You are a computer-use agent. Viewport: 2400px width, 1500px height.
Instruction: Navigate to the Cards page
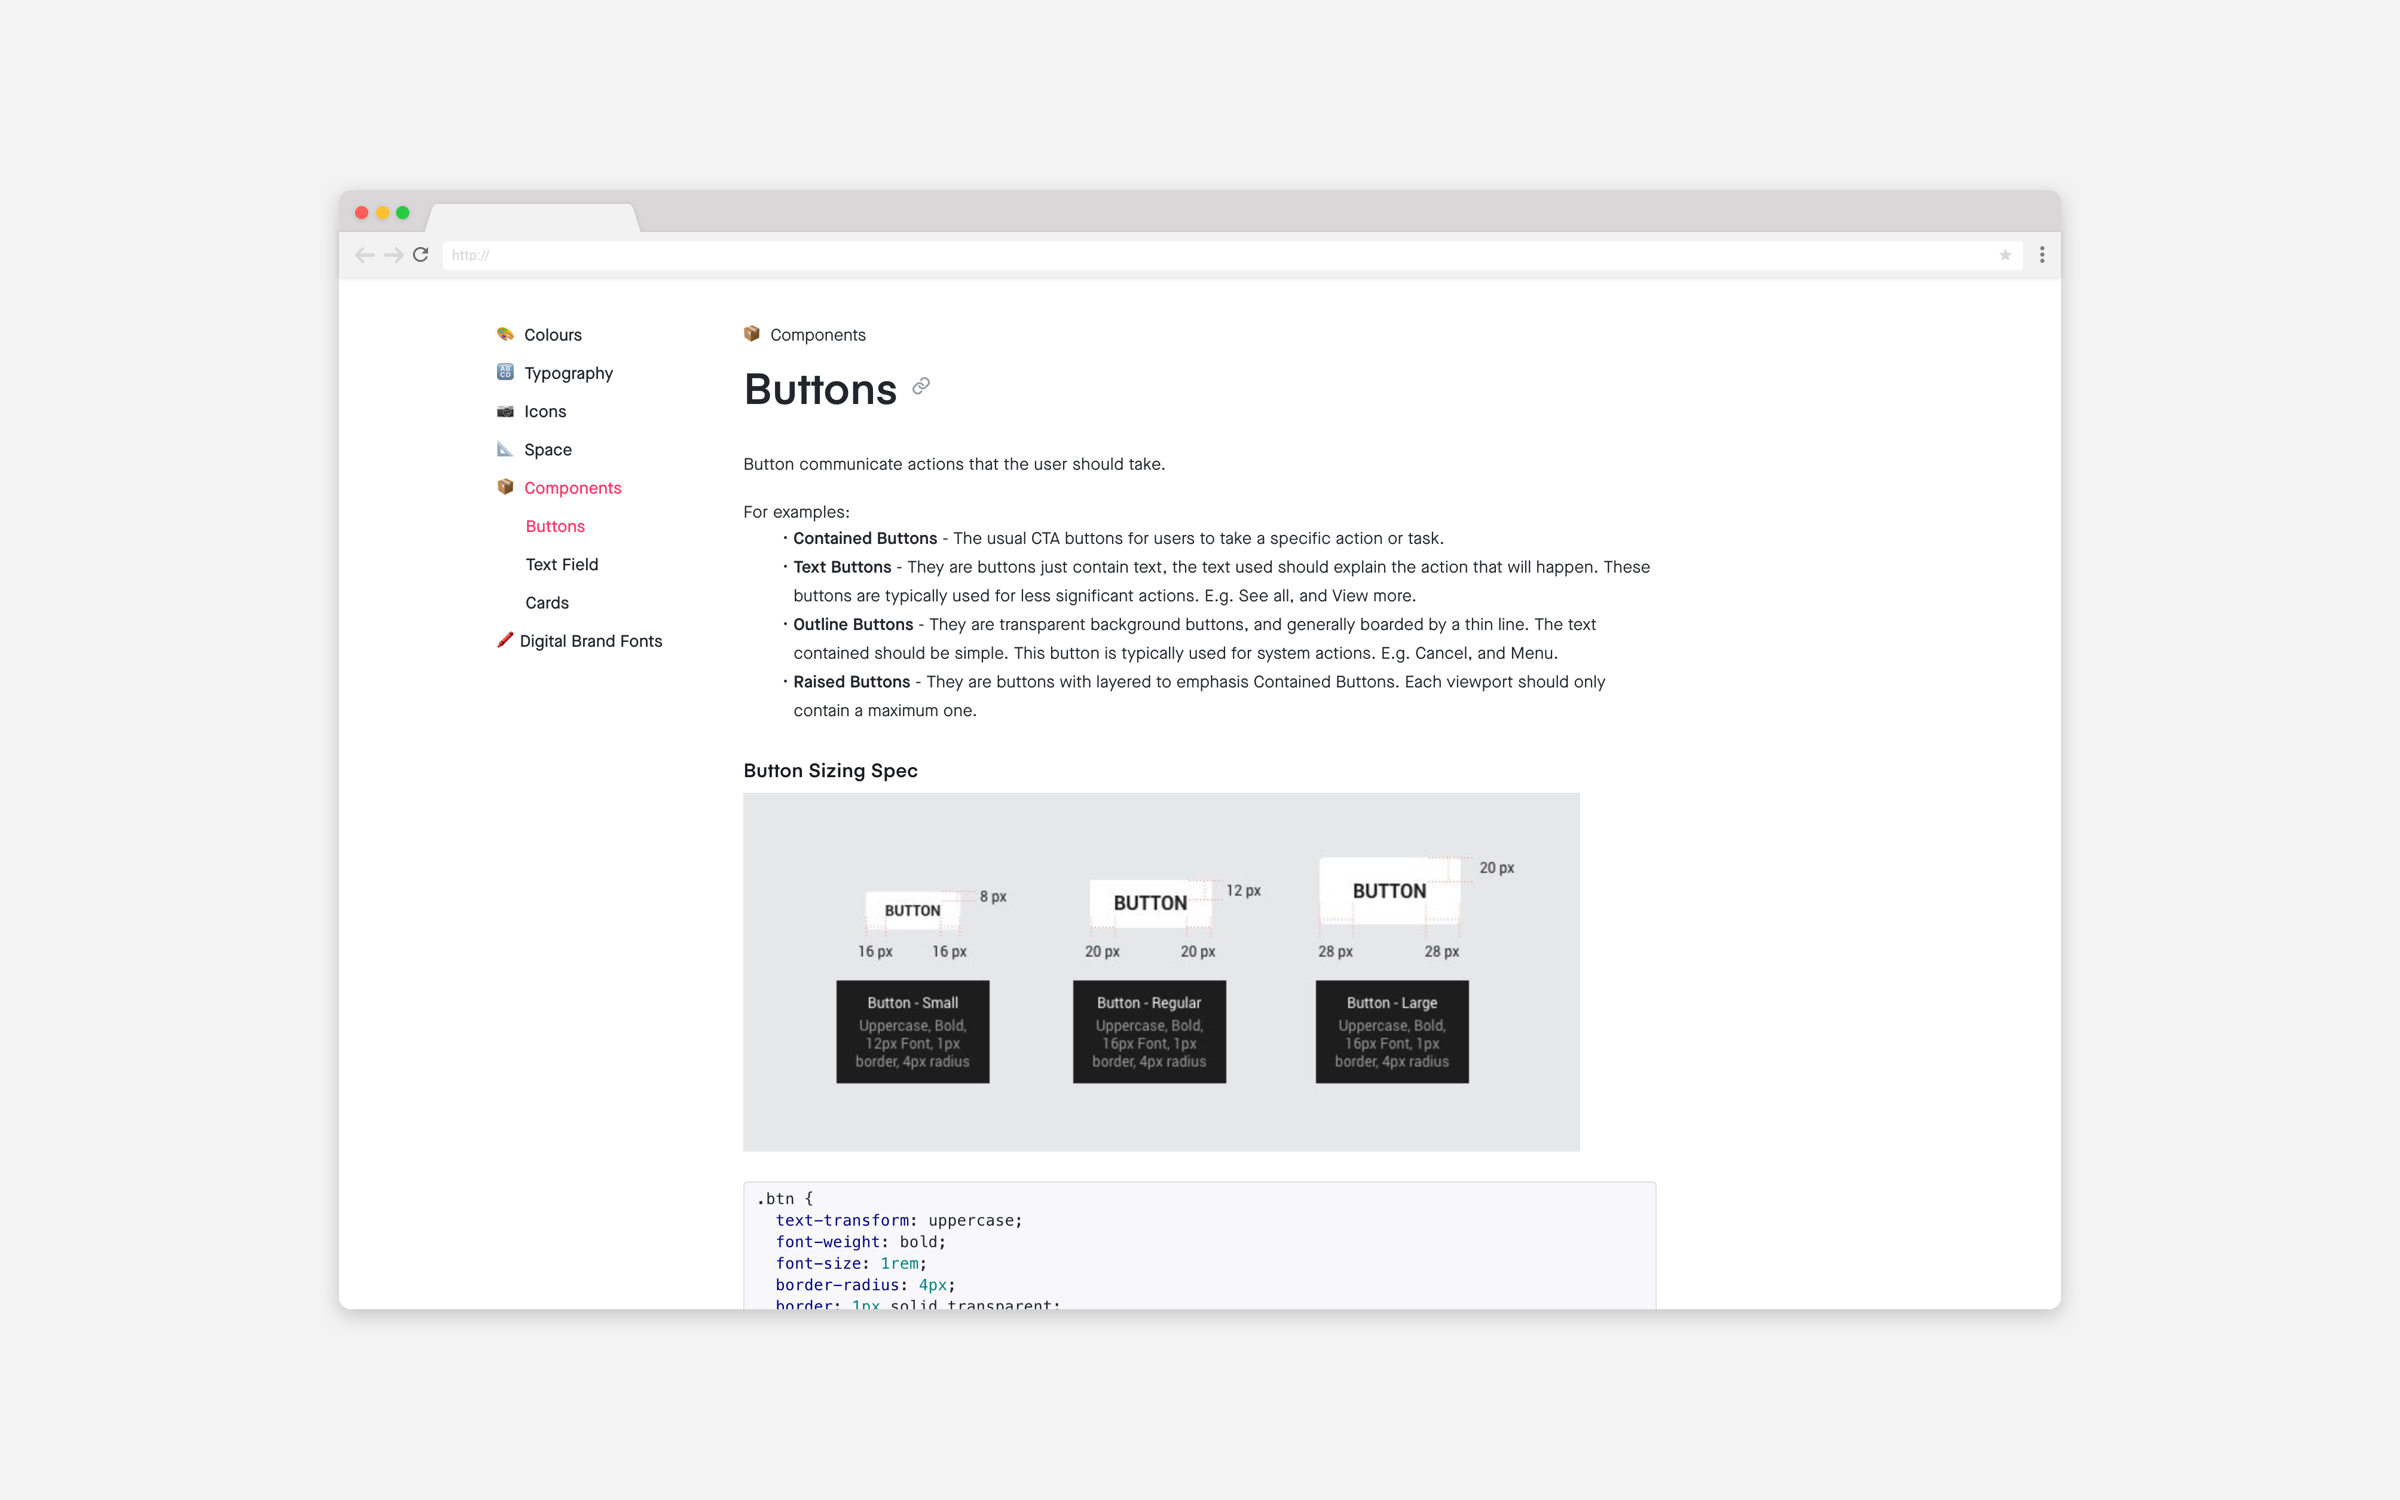547,602
